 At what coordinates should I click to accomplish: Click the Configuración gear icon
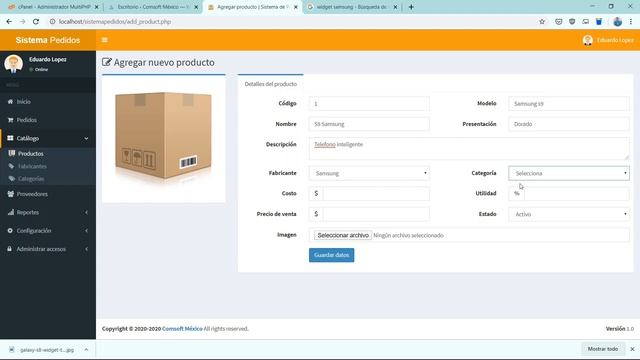click(x=10, y=231)
